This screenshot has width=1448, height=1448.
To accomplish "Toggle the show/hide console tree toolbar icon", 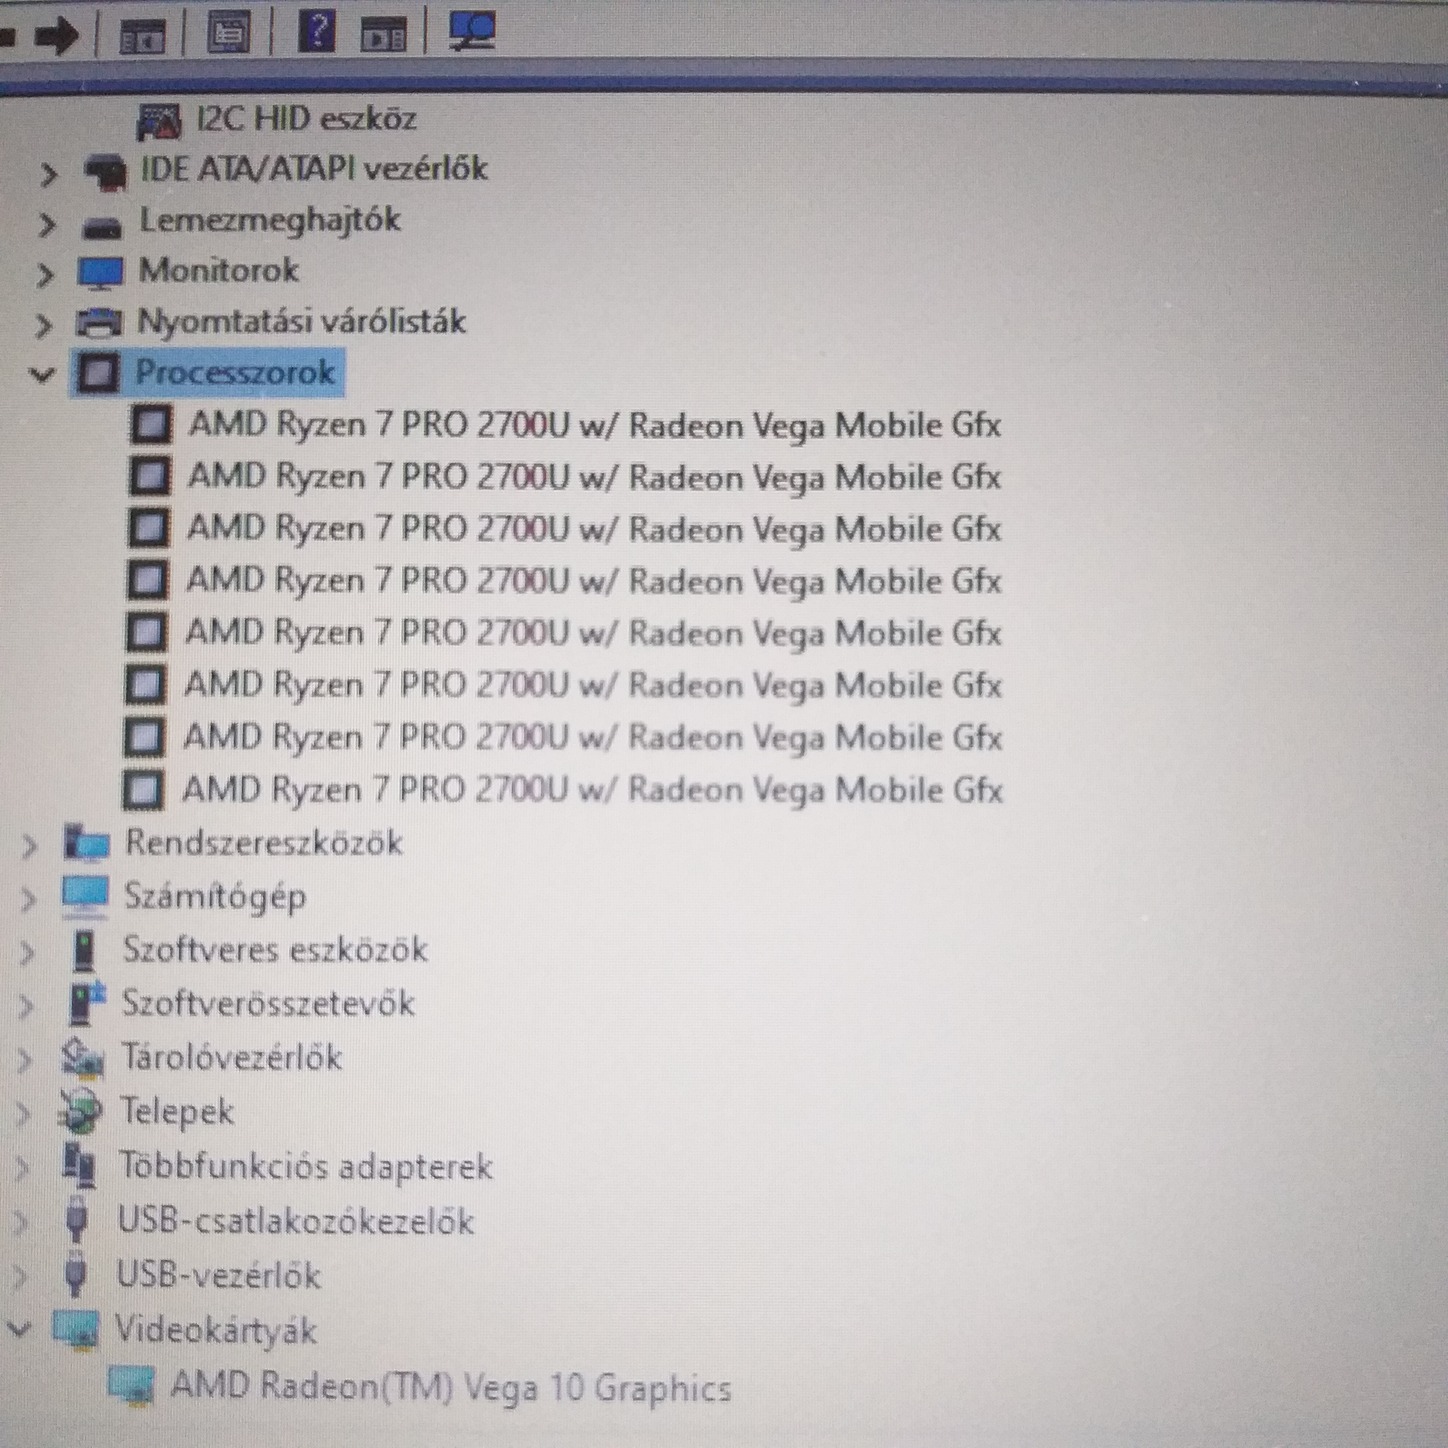I will coord(142,36).
